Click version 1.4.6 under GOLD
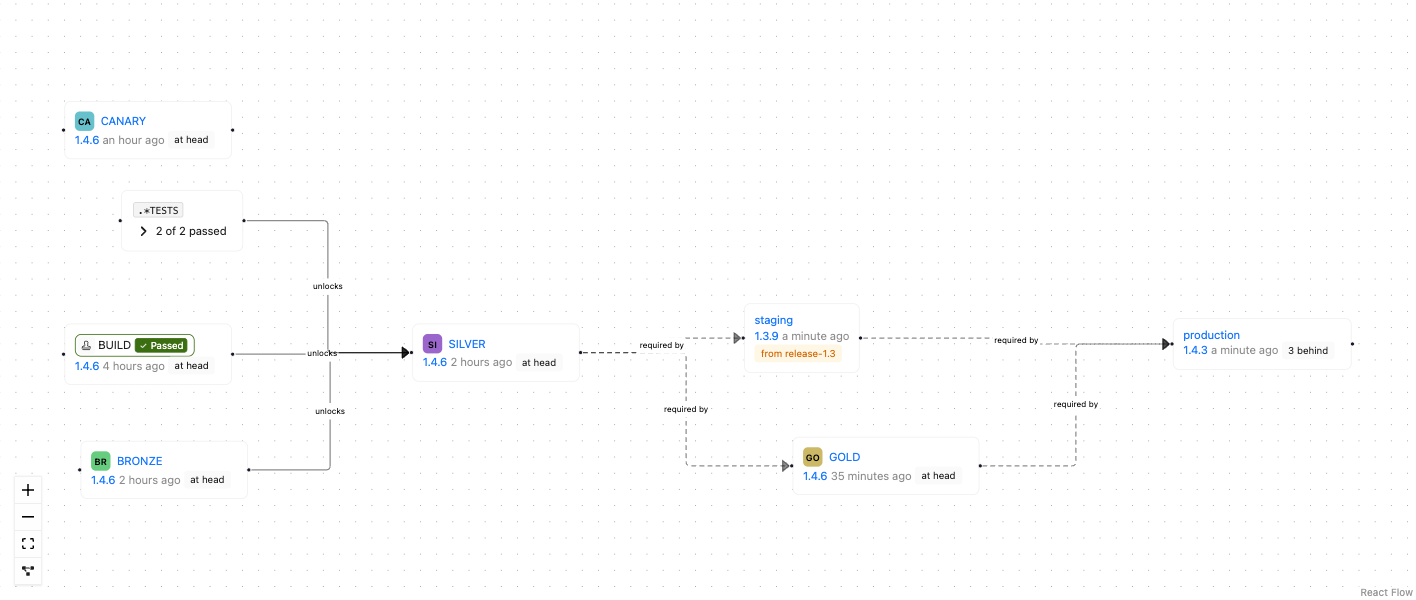 pyautogui.click(x=815, y=476)
